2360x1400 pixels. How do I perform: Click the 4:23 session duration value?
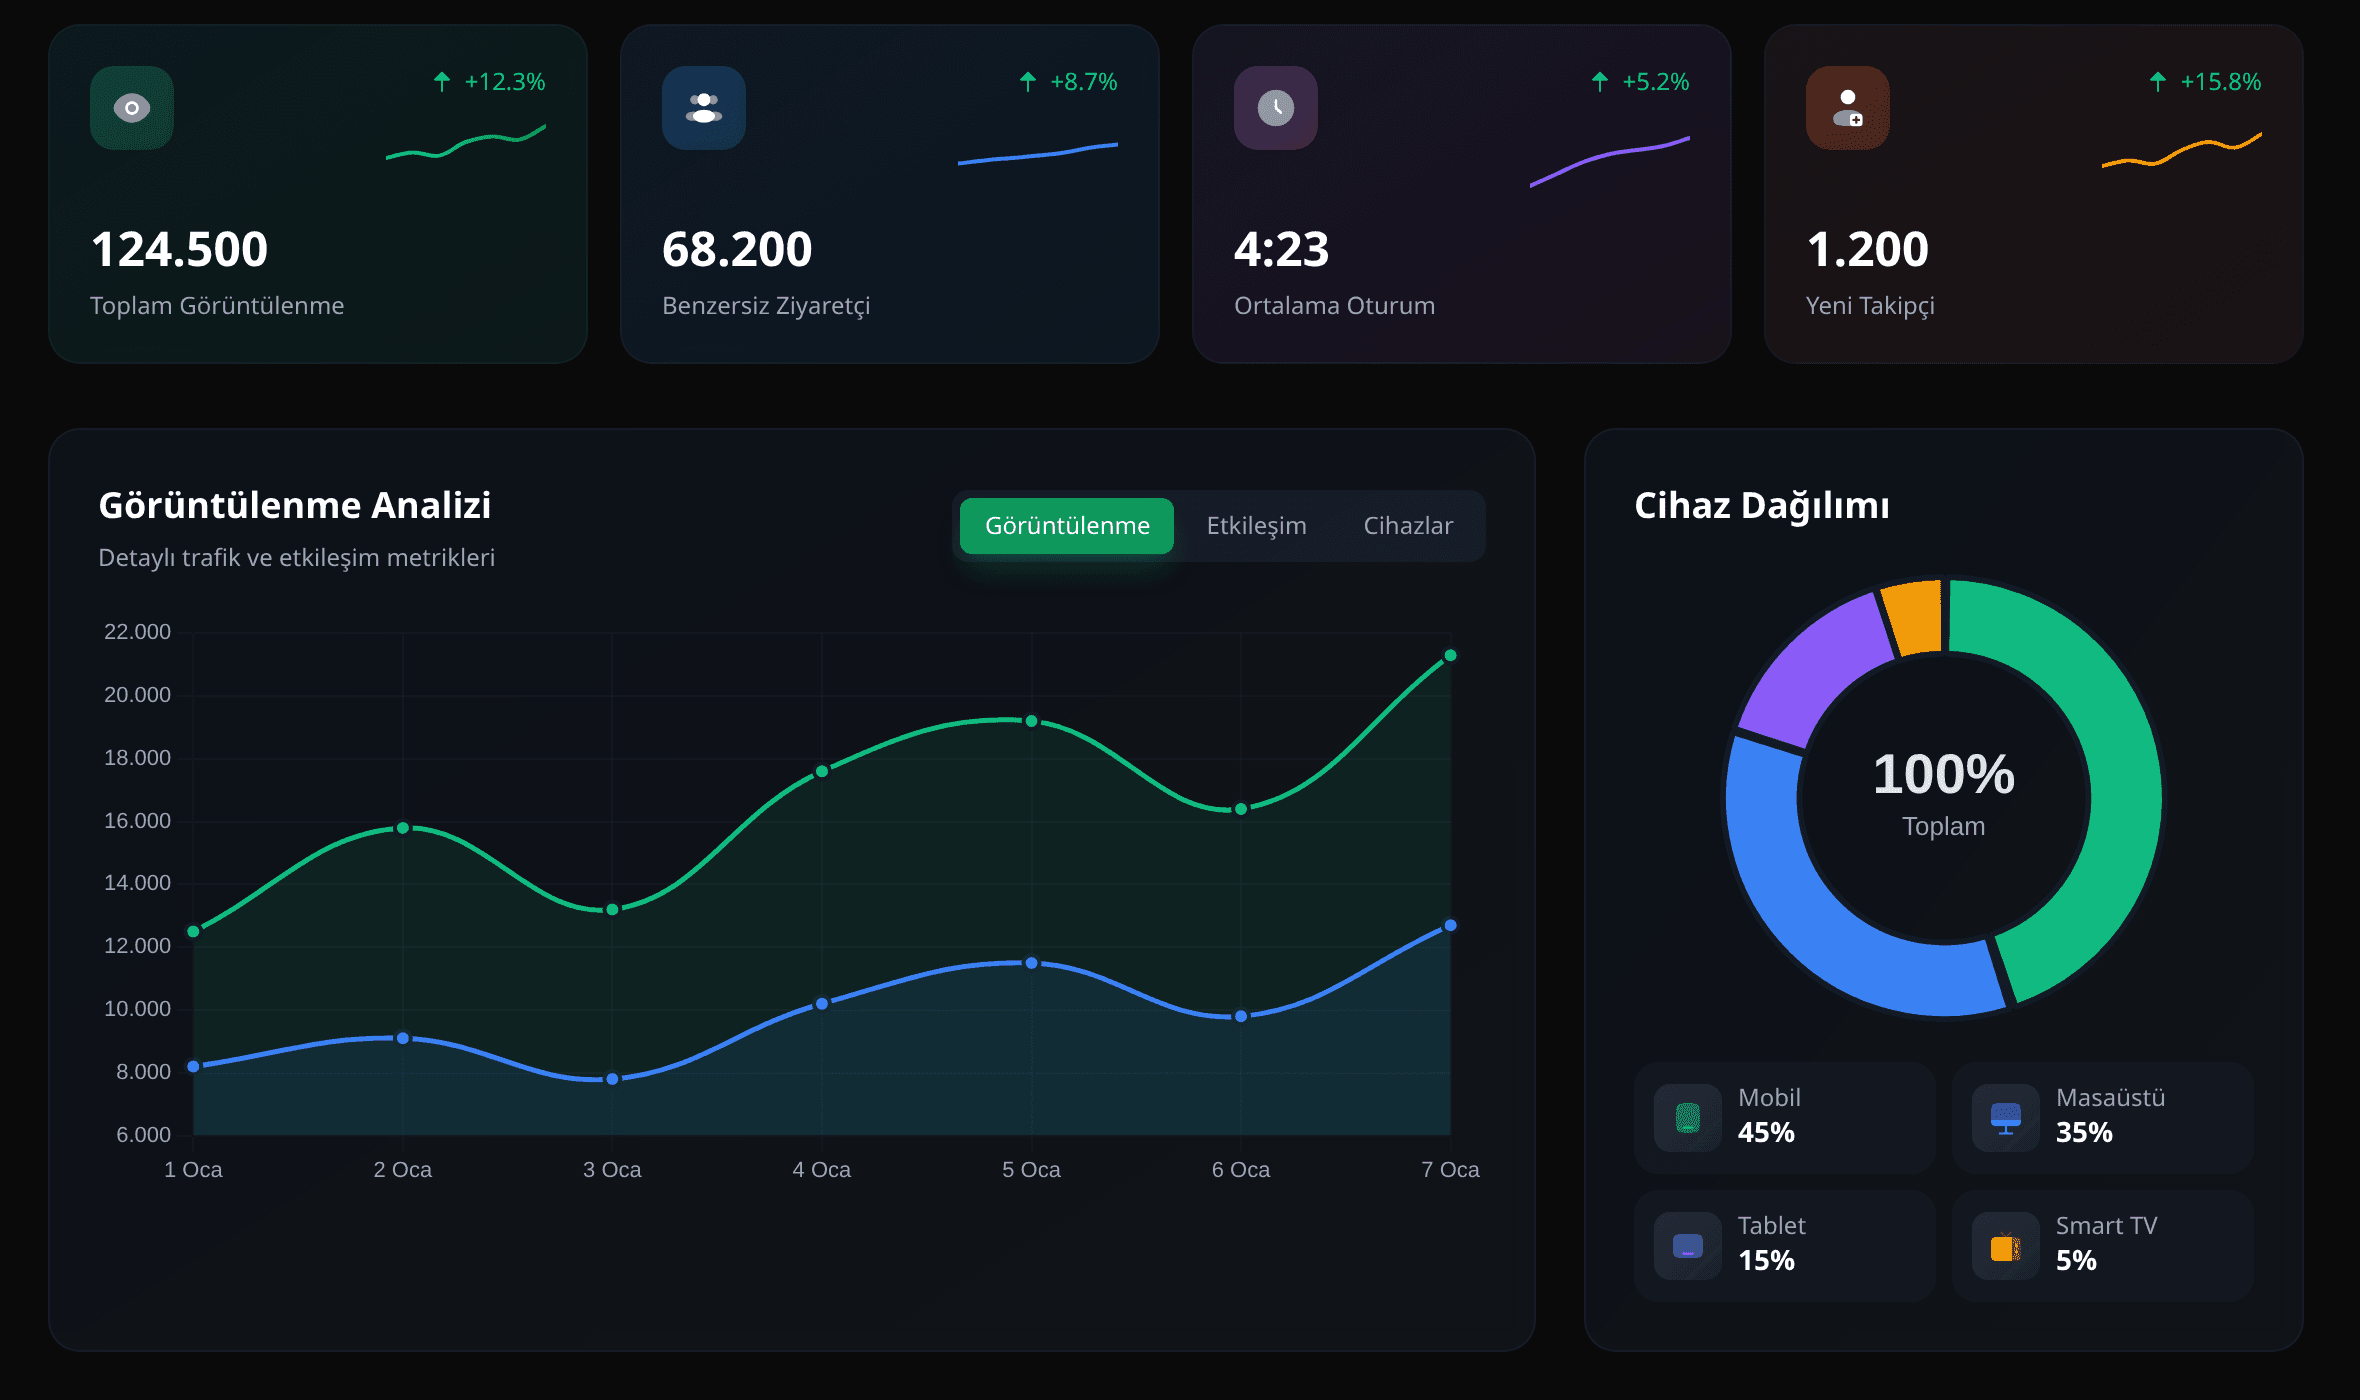coord(1281,249)
